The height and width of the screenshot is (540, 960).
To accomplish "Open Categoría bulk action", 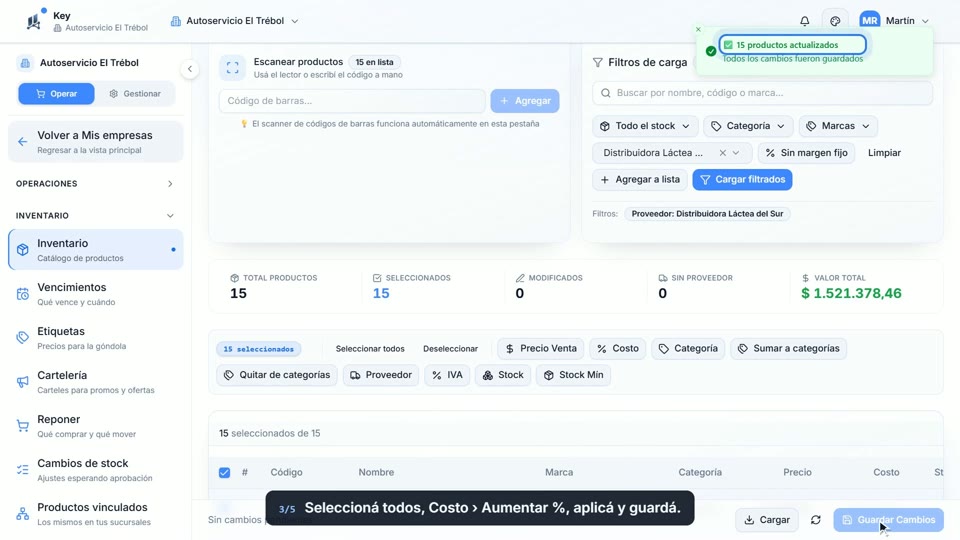I will (688, 348).
